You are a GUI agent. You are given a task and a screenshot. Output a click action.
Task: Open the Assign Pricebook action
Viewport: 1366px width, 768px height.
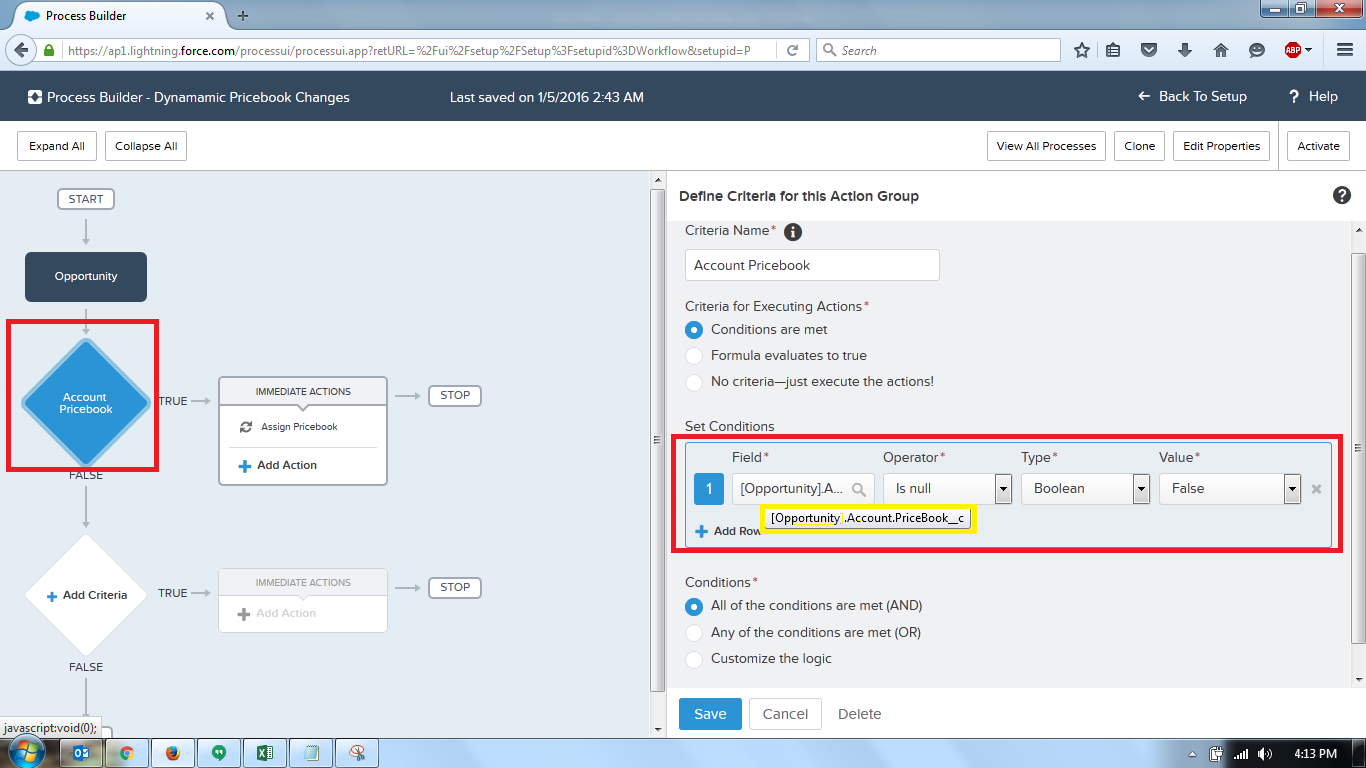pos(299,427)
